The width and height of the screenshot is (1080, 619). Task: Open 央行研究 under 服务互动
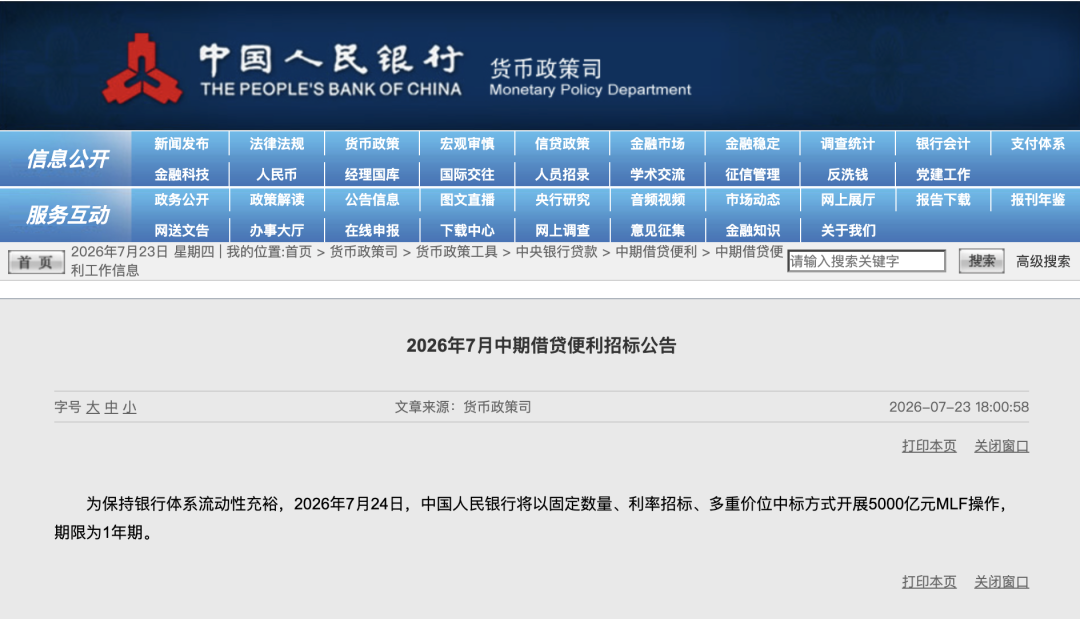click(x=562, y=200)
